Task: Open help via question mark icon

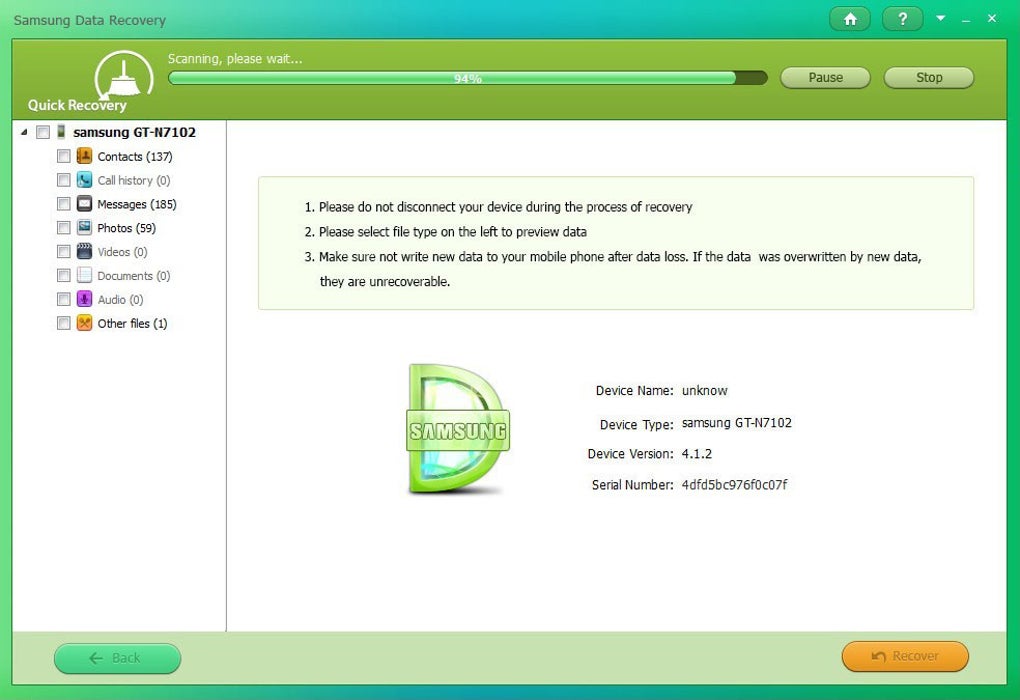Action: (902, 19)
